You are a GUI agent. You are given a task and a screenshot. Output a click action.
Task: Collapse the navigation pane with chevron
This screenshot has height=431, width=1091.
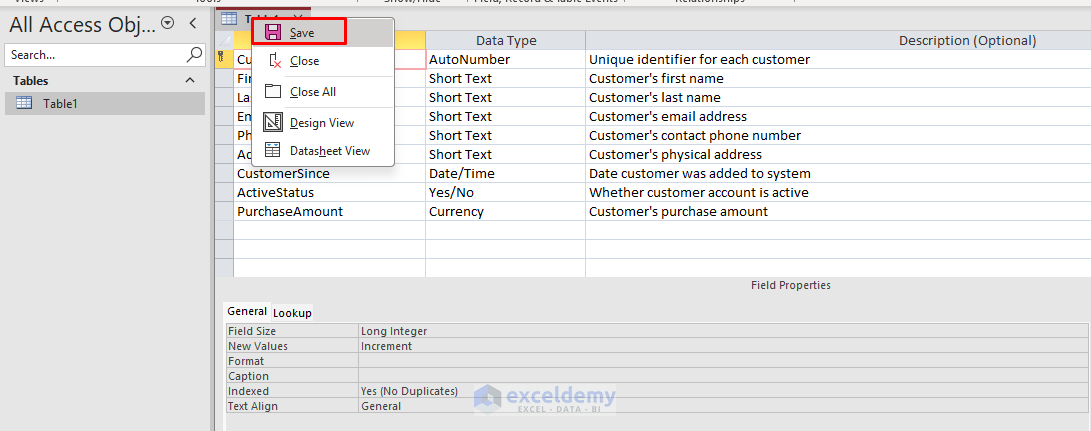[x=193, y=23]
